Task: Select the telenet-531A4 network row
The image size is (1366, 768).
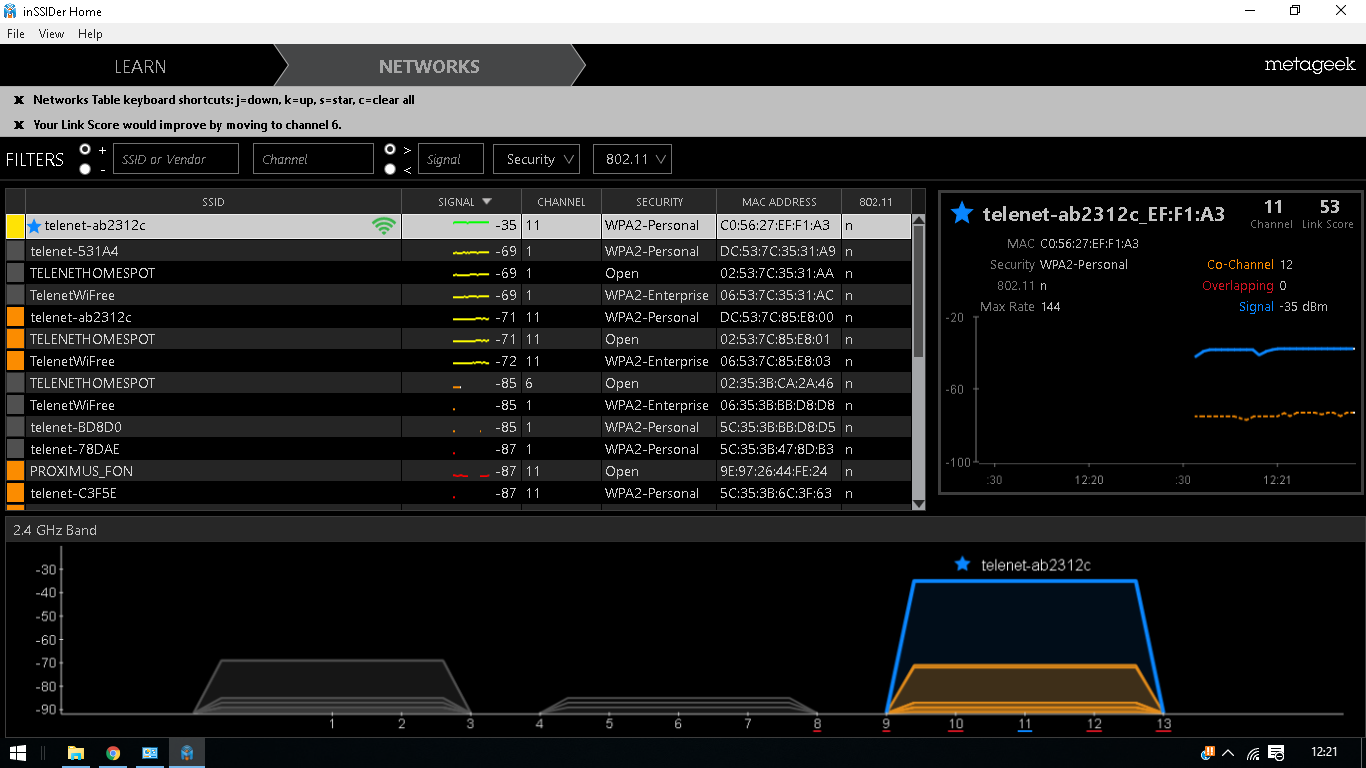Action: click(x=459, y=251)
